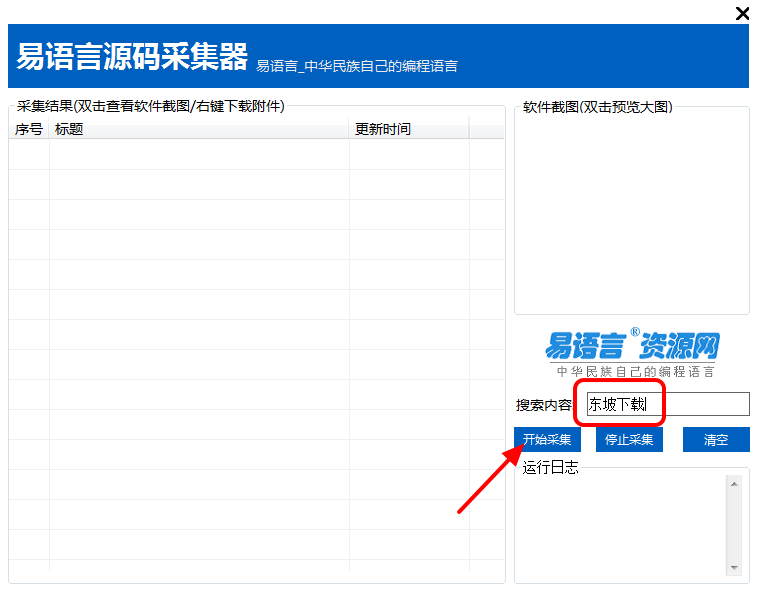
Task: Click the 搜索内容 label
Action: point(543,405)
